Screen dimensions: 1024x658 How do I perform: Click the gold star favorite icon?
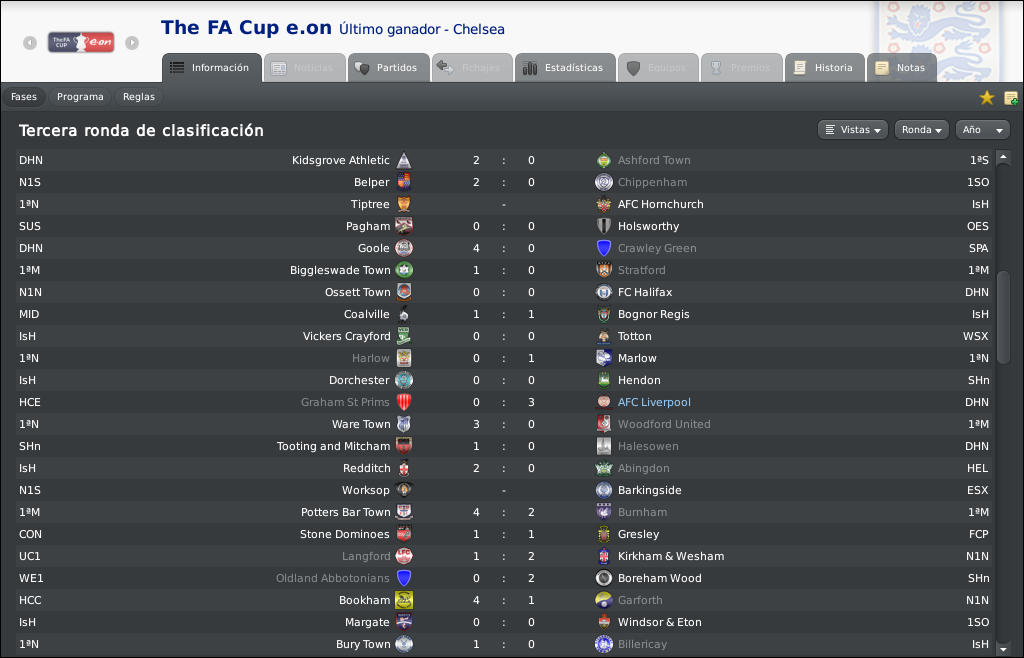[x=986, y=98]
